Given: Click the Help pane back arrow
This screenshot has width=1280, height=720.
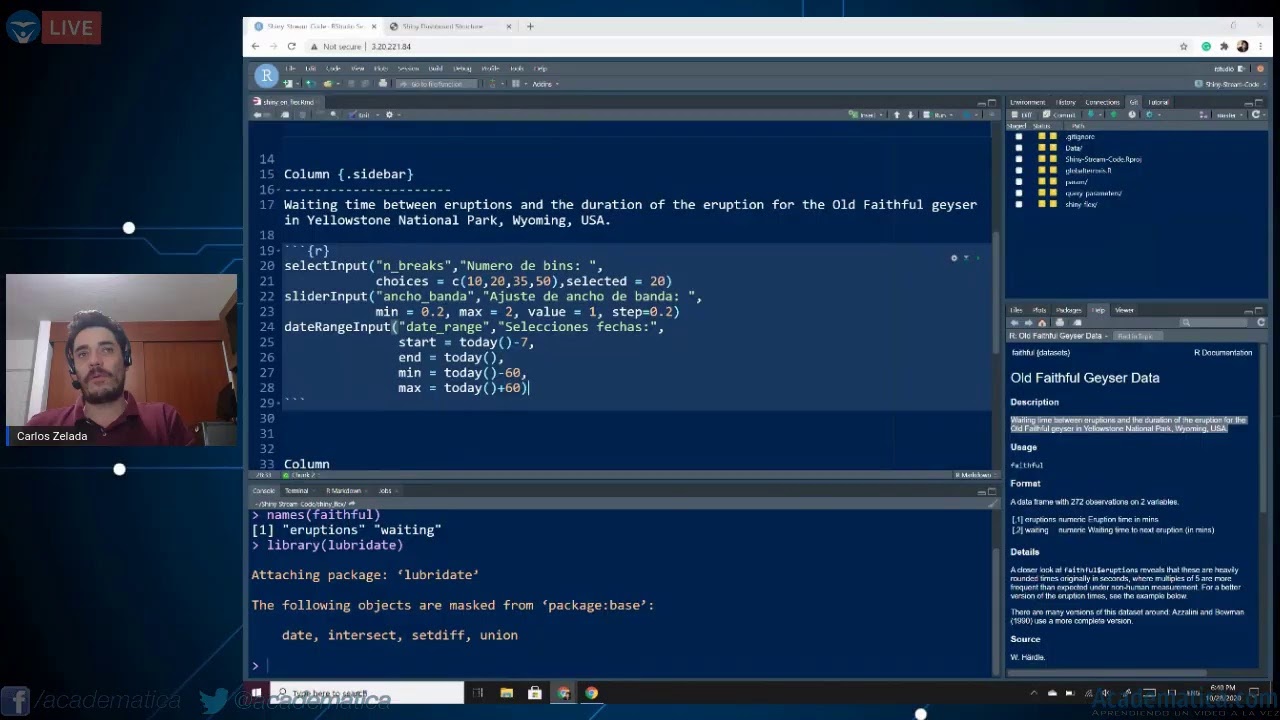Looking at the screenshot, I should pyautogui.click(x=1015, y=323).
